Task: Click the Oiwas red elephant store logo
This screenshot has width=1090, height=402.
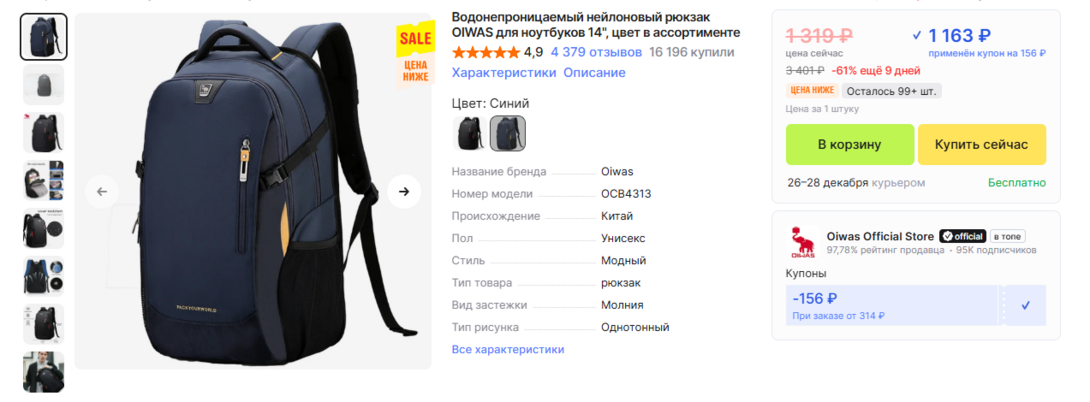Action: [802, 243]
